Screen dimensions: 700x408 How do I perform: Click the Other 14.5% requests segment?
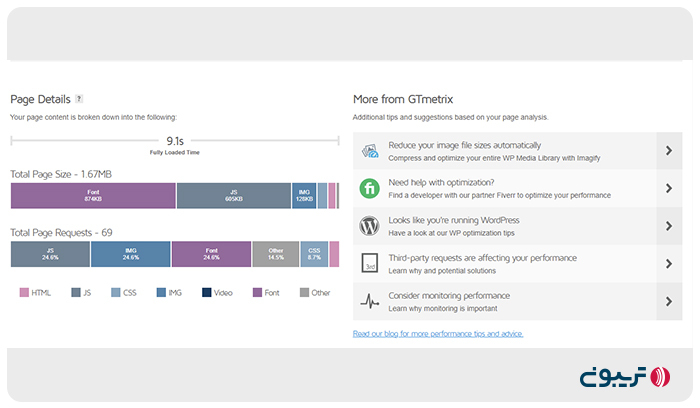(x=275, y=254)
